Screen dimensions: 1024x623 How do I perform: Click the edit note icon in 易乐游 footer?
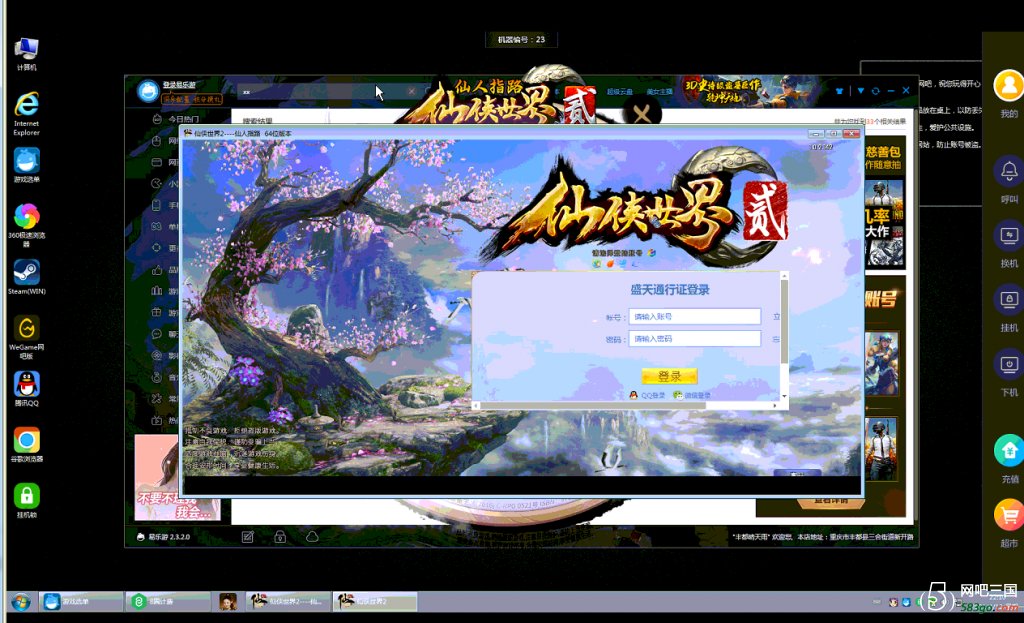pos(248,537)
